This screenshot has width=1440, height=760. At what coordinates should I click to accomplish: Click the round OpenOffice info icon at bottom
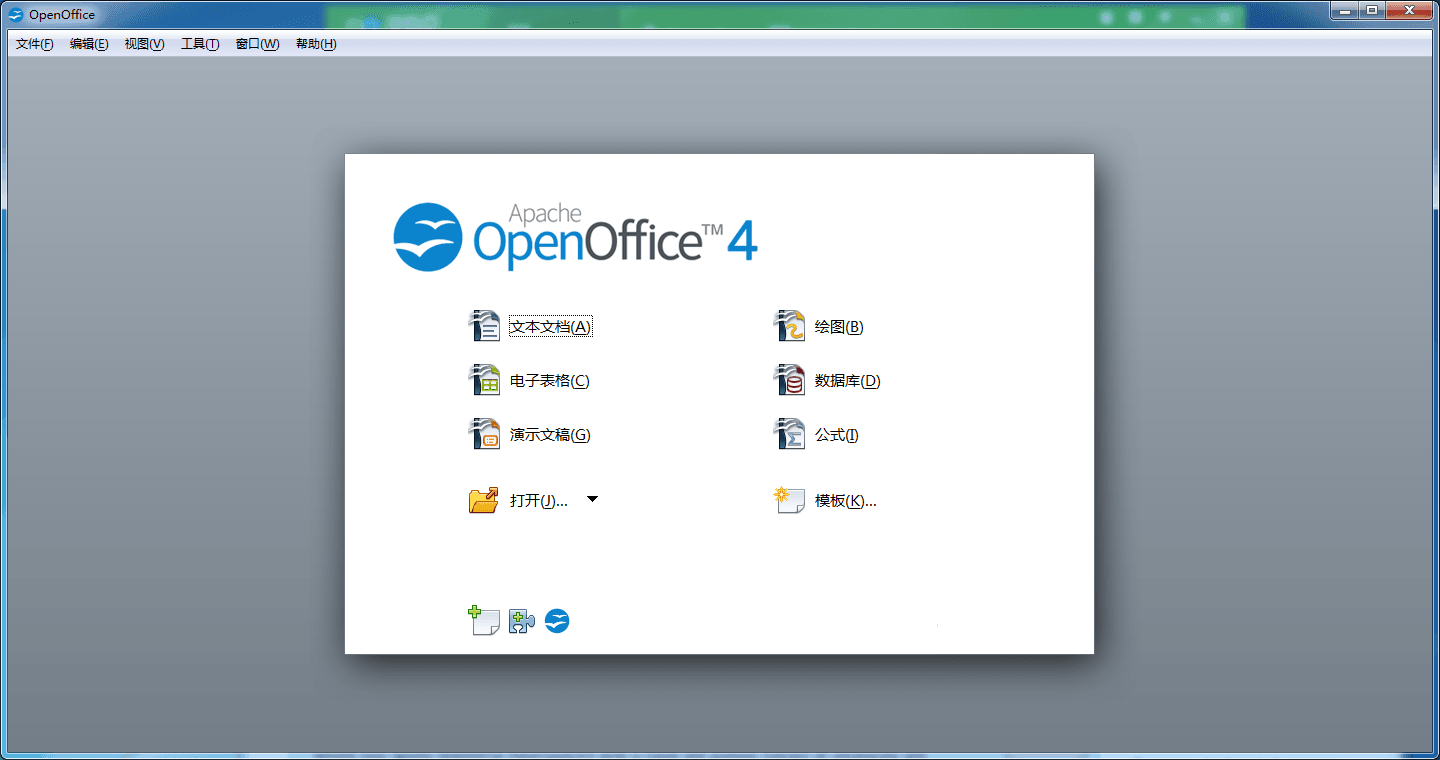557,621
